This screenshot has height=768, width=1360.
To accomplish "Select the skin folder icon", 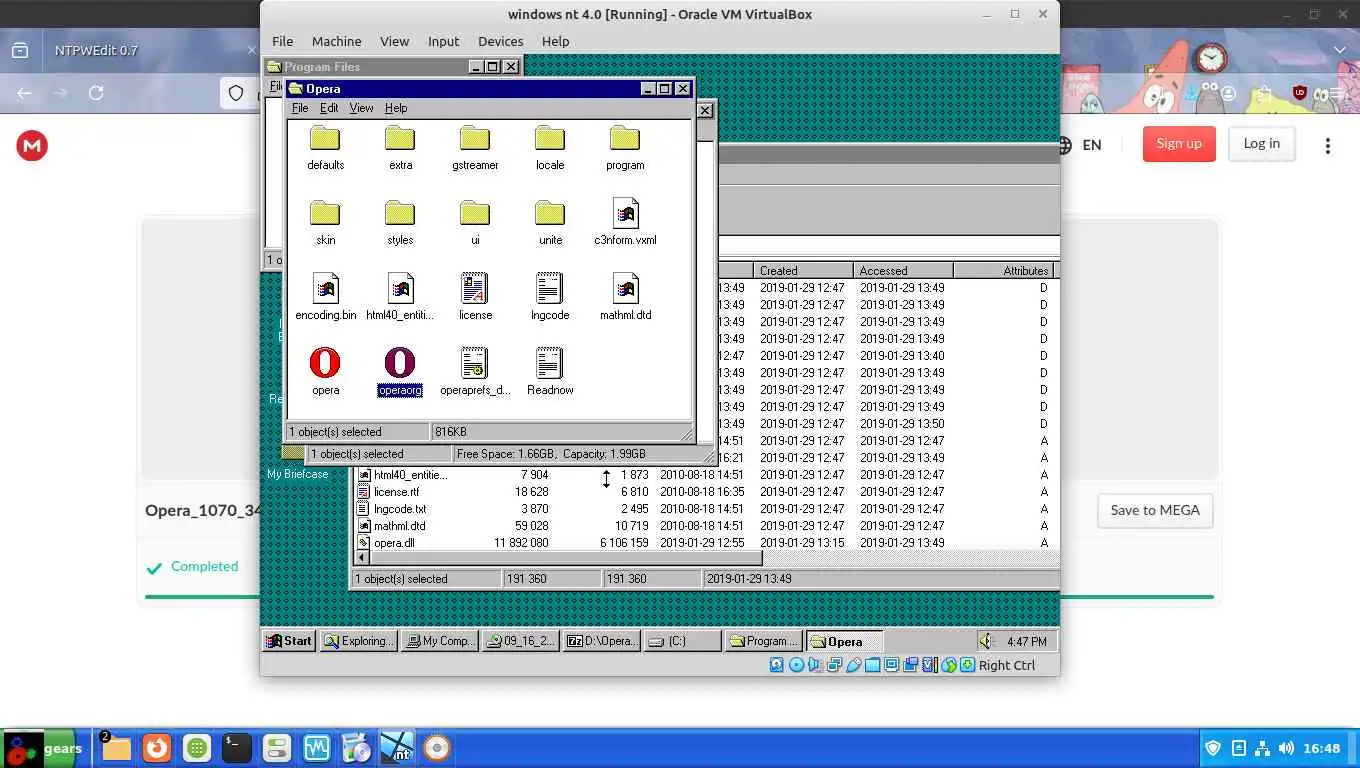I will (x=325, y=213).
